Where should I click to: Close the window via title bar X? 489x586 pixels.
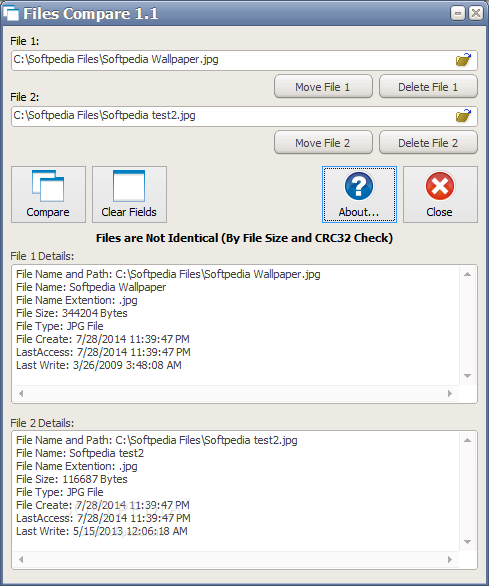[476, 13]
